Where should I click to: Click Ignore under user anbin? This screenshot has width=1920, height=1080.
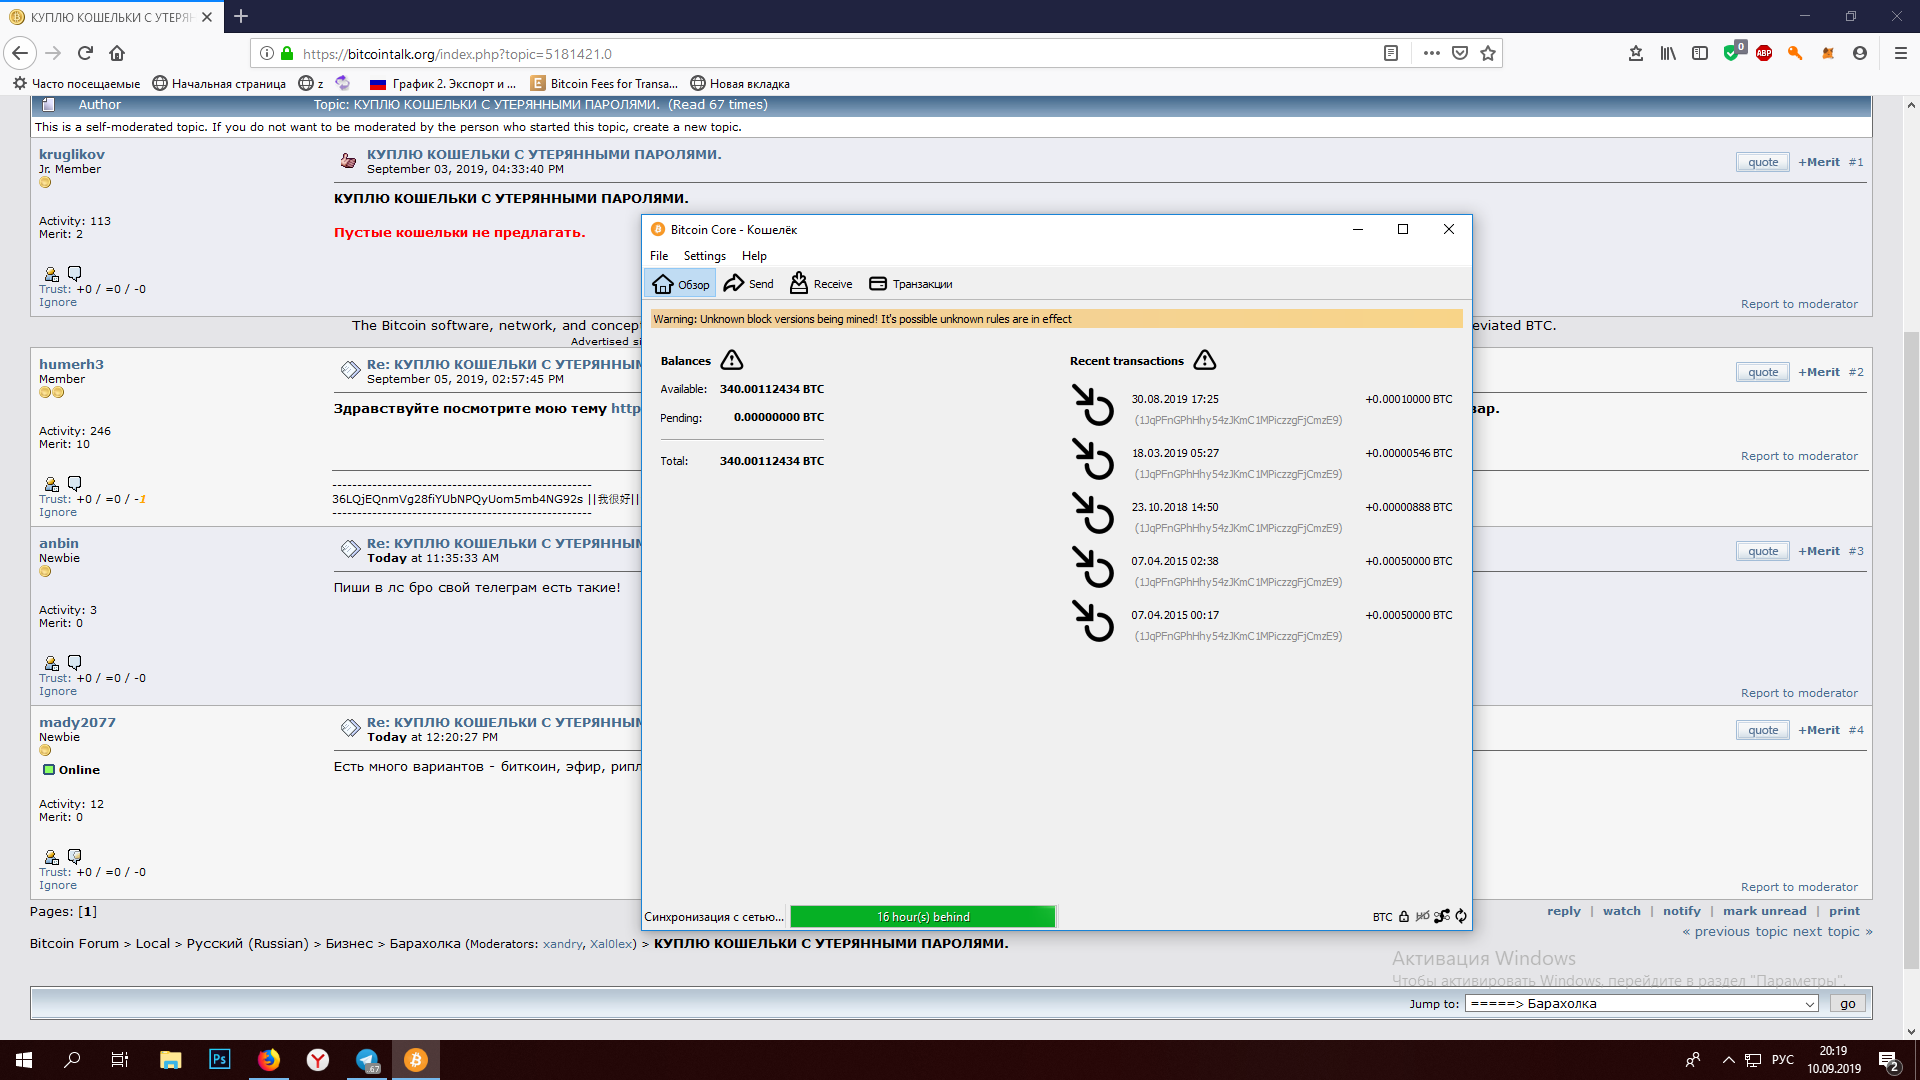click(x=58, y=691)
